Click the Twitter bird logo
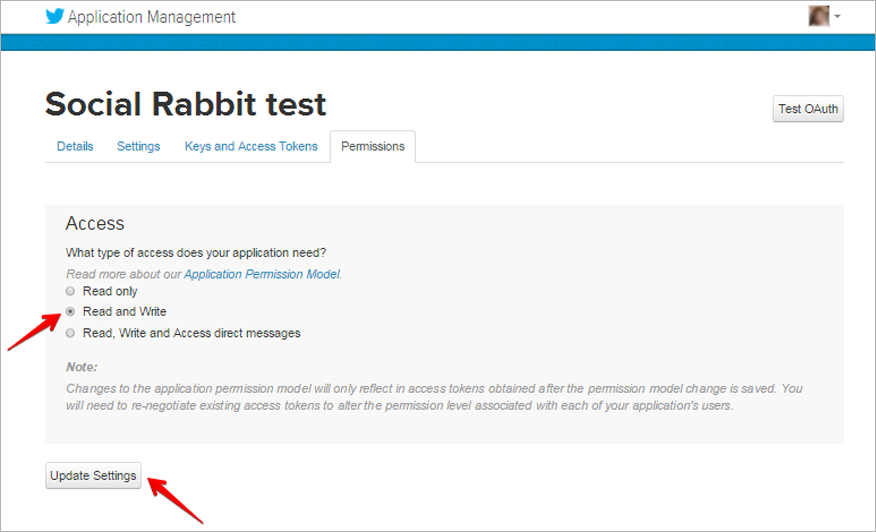 pos(55,16)
